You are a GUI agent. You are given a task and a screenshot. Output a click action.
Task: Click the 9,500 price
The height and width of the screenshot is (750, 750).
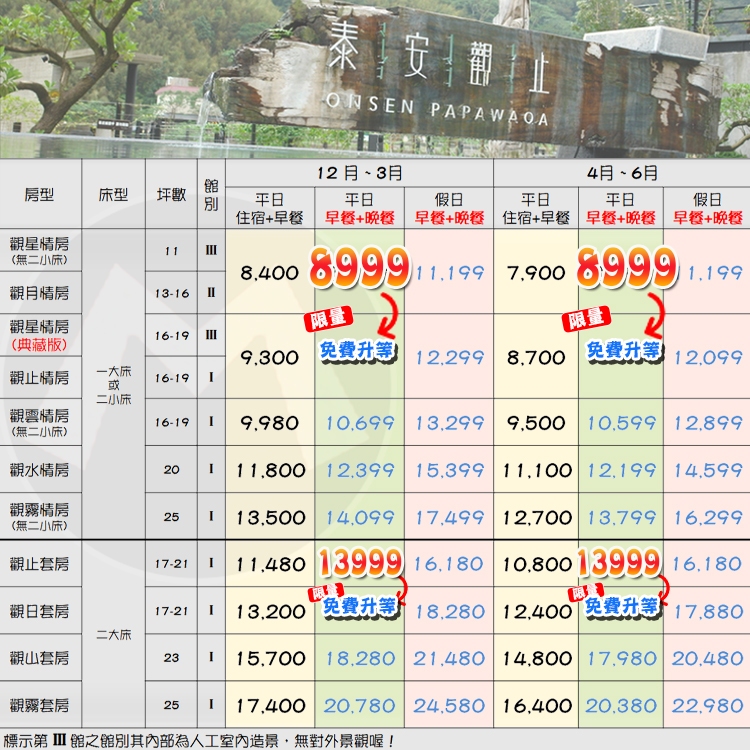pos(536,423)
